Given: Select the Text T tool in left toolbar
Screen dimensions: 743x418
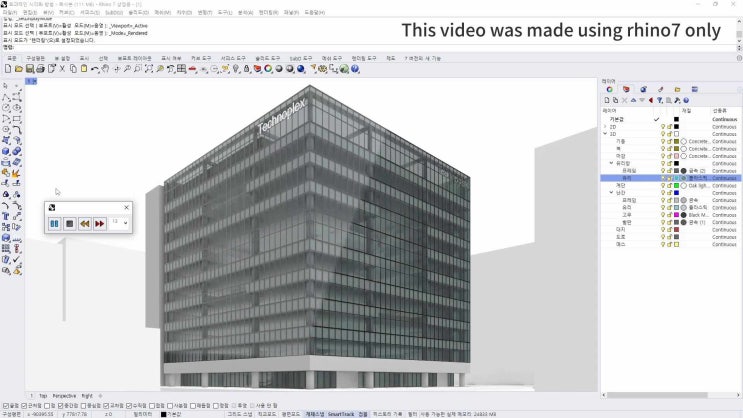Looking at the screenshot, I should coord(6,216).
